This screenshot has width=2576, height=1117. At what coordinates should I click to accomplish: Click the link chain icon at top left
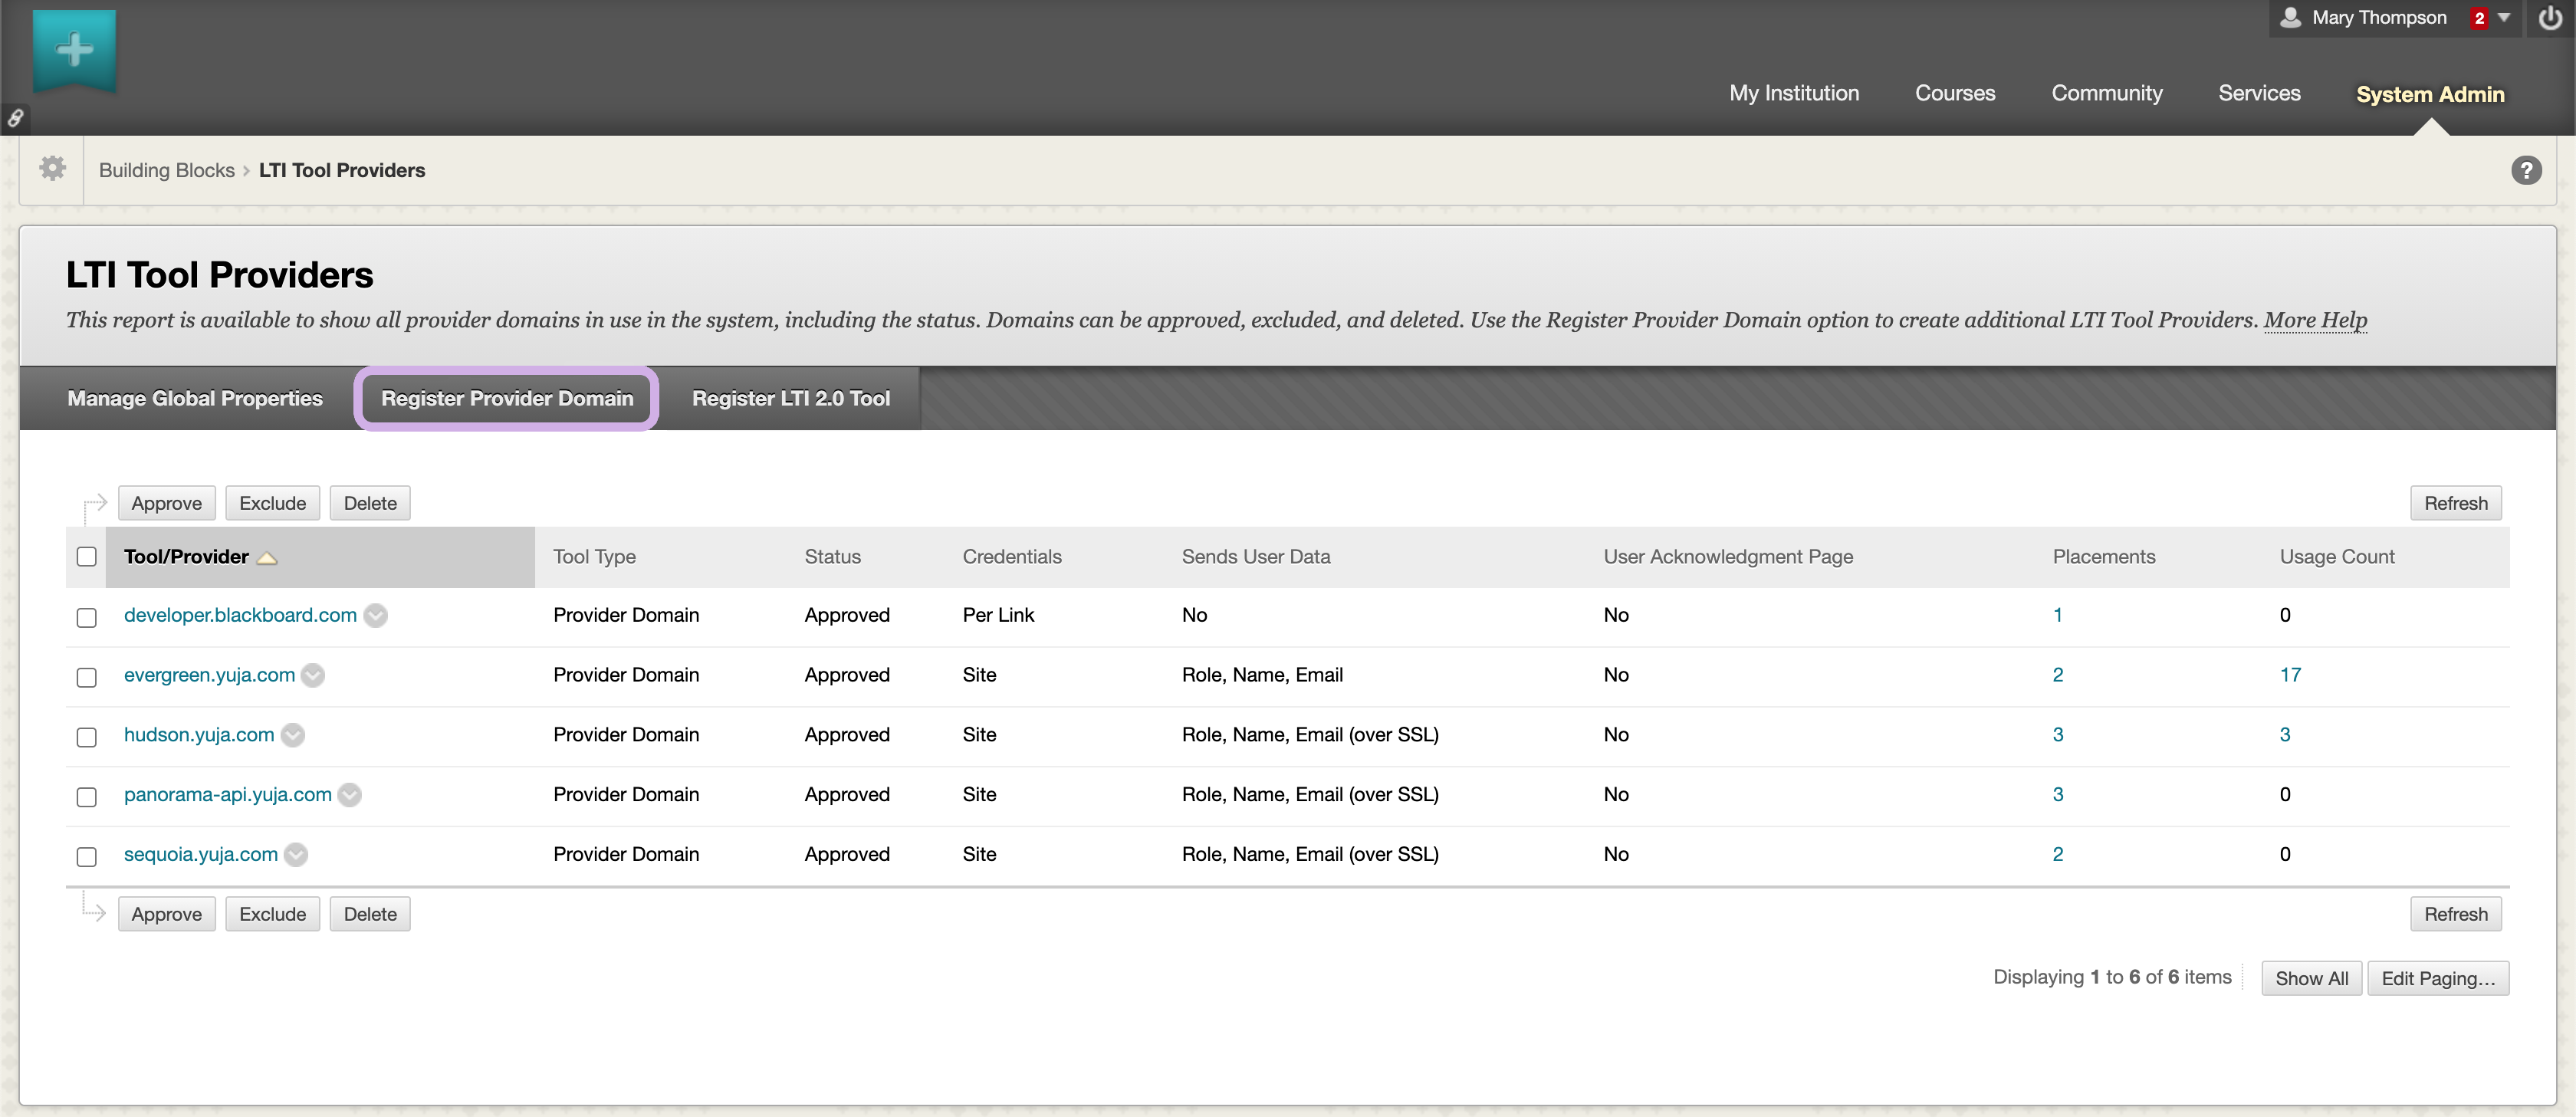point(15,118)
